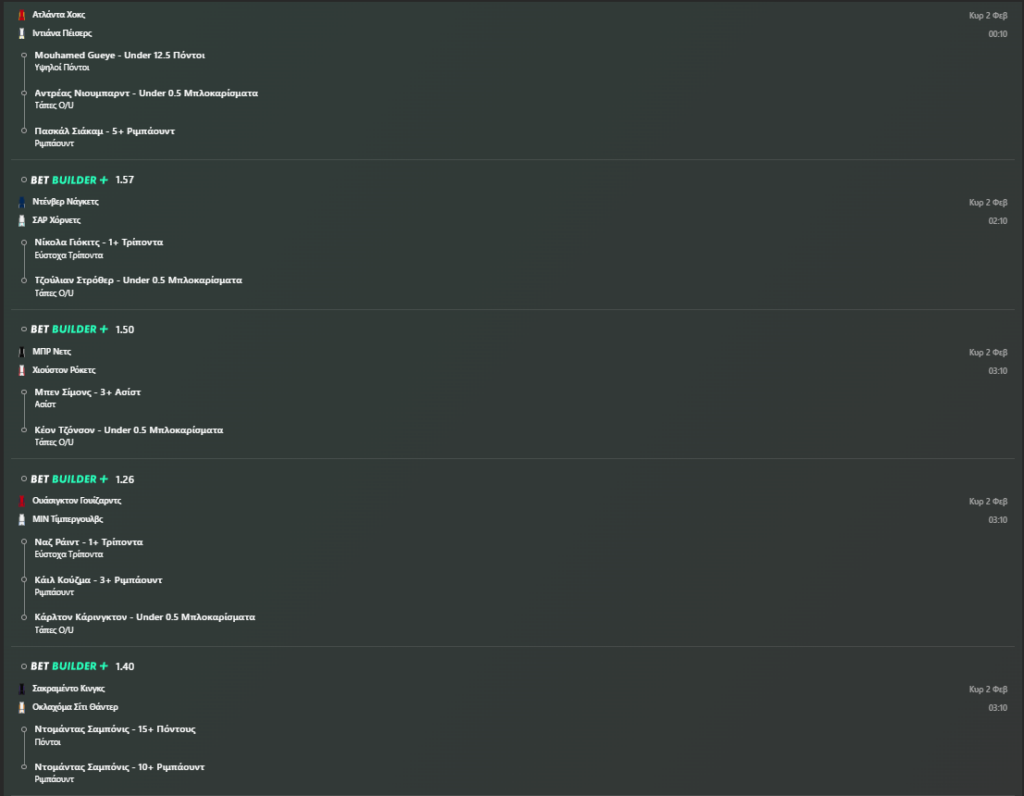Select the Ντένβερ Νάγκετς jersey icon
This screenshot has height=796, width=1024.
22,201
